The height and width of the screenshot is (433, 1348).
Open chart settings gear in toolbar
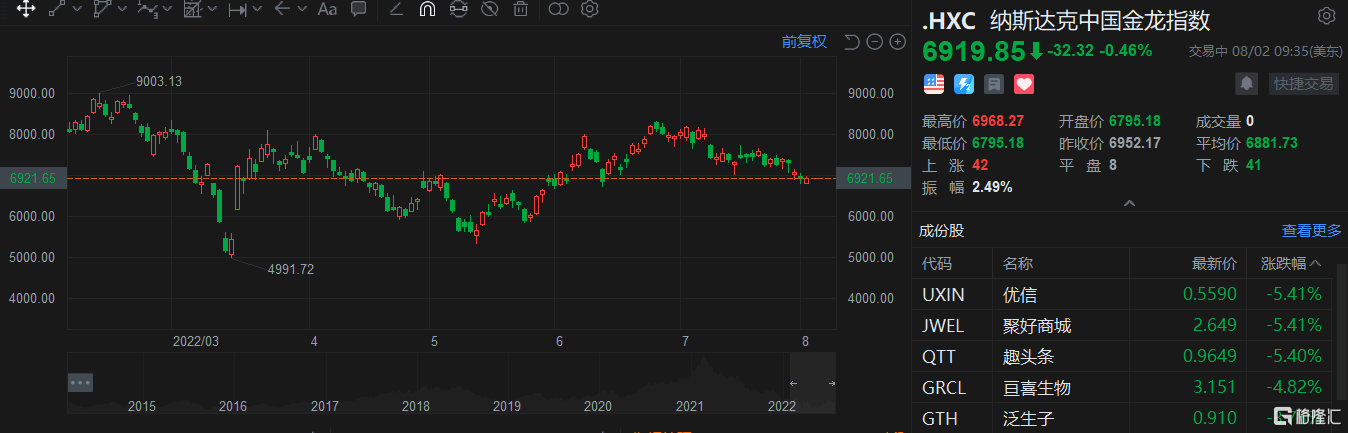(x=589, y=10)
